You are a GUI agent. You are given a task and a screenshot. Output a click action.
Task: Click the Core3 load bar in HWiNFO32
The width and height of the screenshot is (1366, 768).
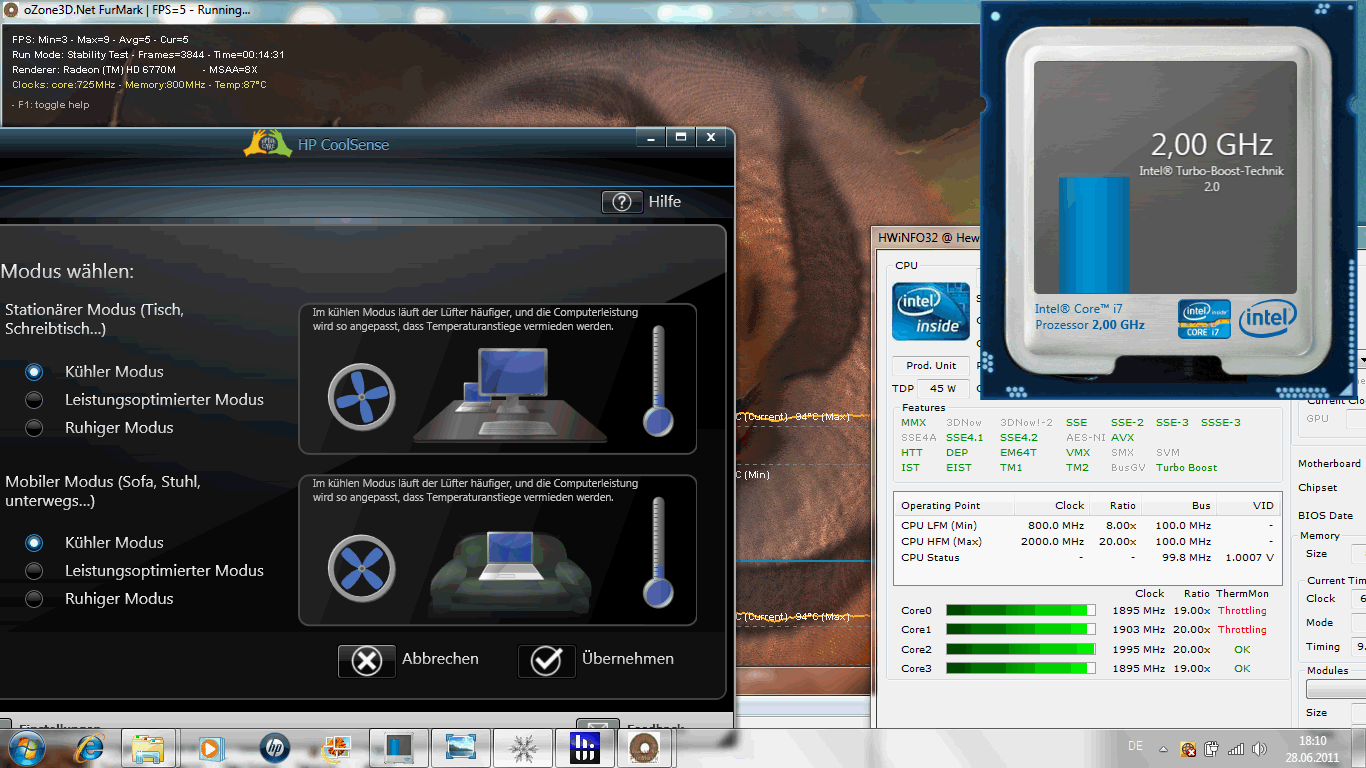click(x=1021, y=668)
